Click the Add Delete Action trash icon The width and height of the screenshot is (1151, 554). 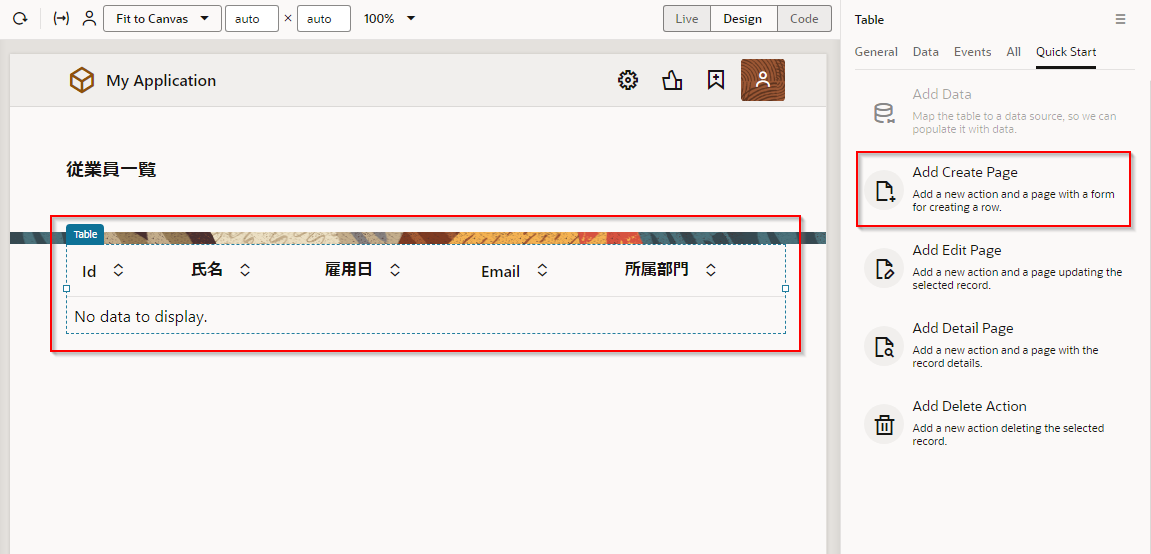pos(884,425)
